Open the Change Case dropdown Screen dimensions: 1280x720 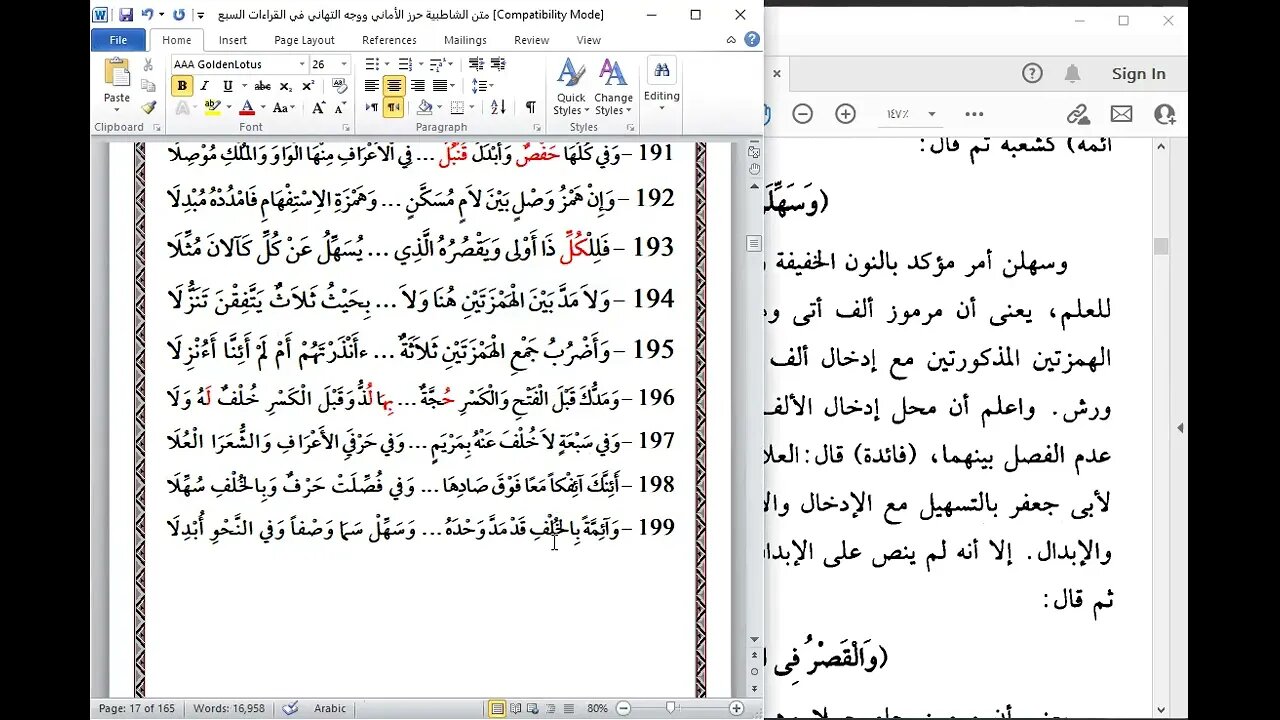point(283,108)
